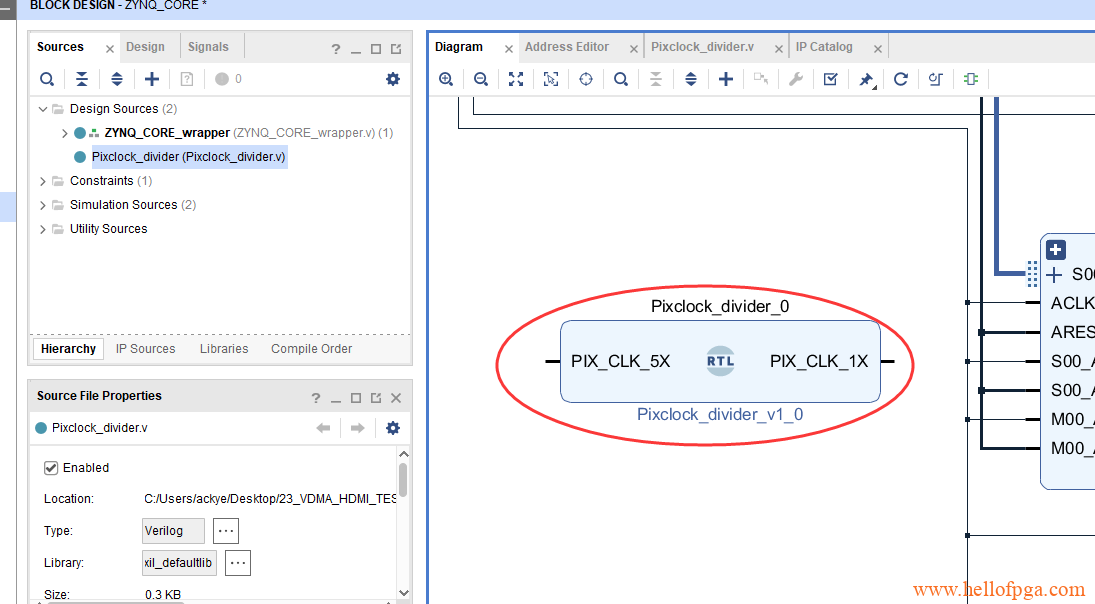Viewport: 1095px width, 604px height.
Task: Expand the Constraints folder
Action: coord(43,181)
